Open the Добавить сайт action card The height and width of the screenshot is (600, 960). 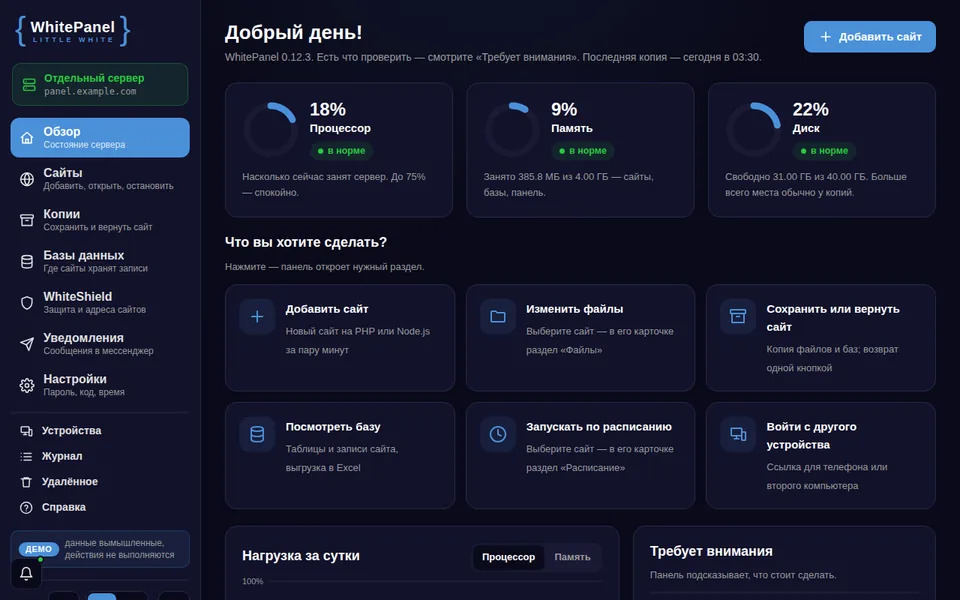click(x=340, y=338)
